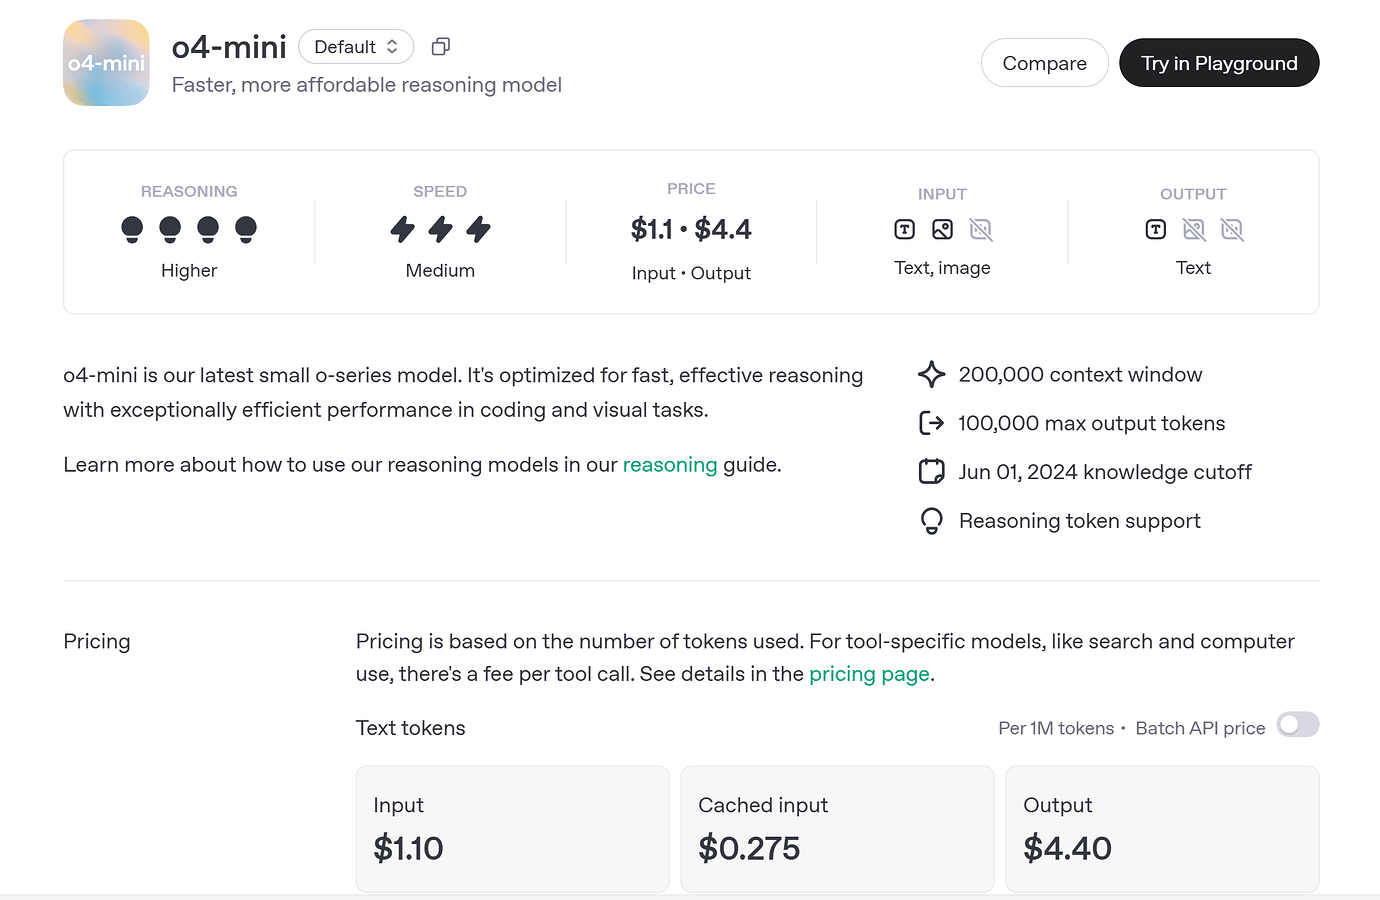Click the text input modality icon
This screenshot has width=1380, height=900.
click(904, 230)
